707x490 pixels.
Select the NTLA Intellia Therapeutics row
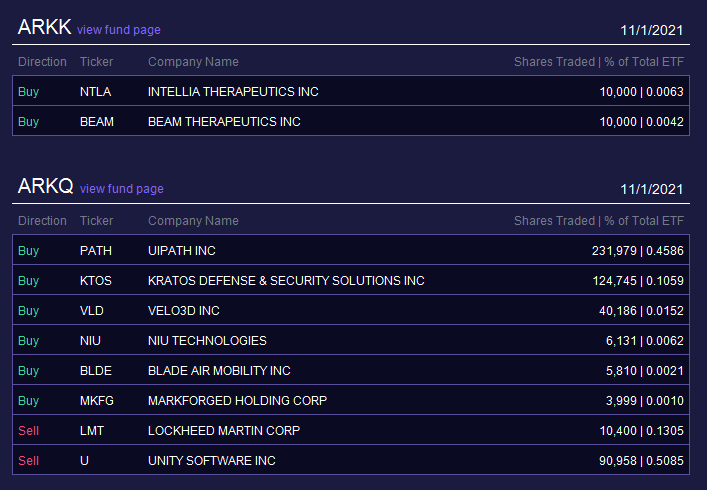pos(351,91)
